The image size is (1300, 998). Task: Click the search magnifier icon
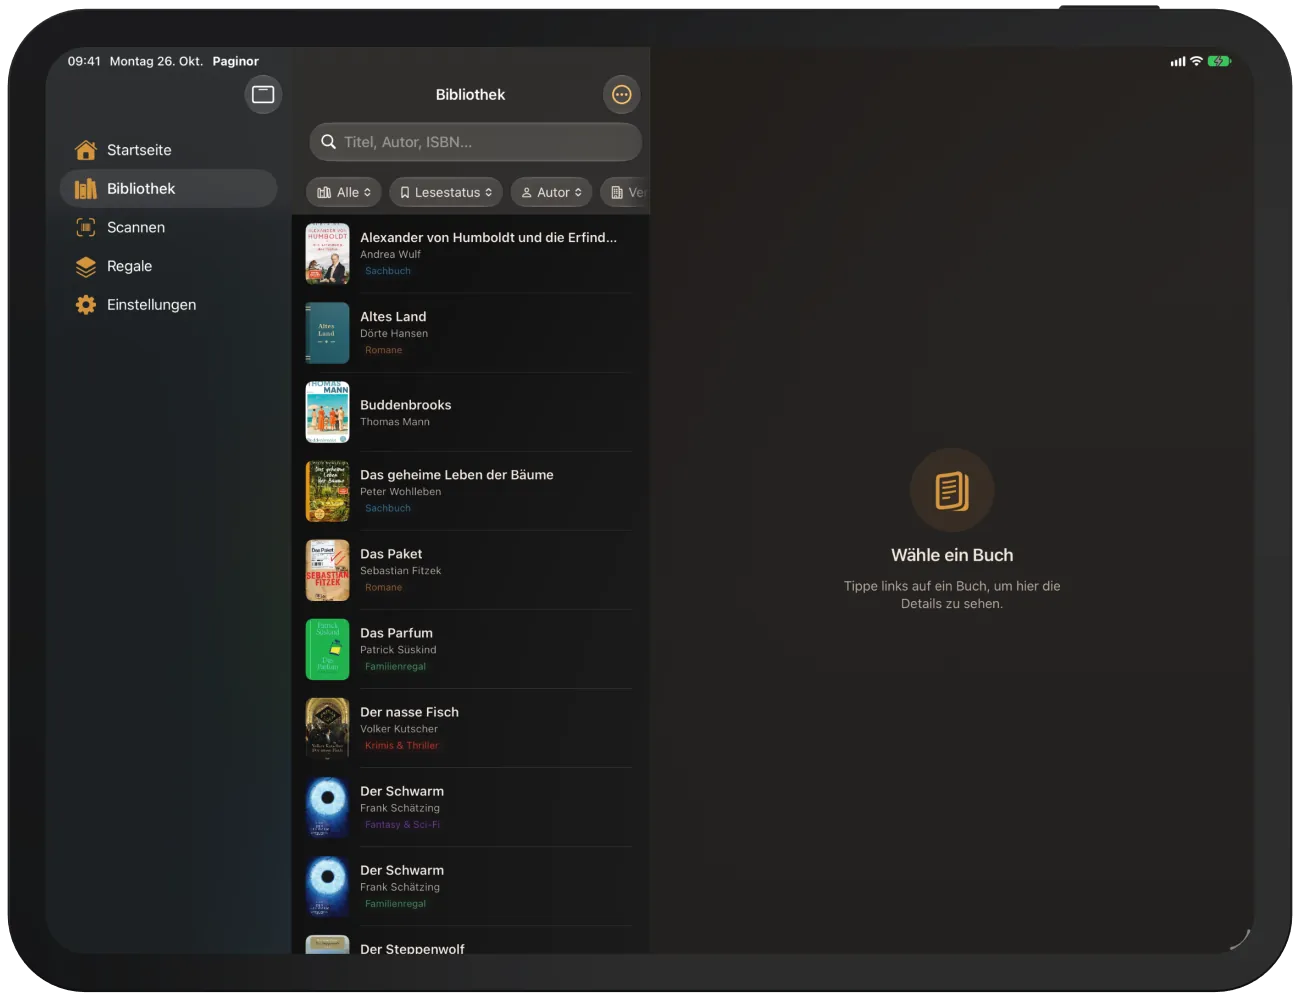[x=328, y=142]
